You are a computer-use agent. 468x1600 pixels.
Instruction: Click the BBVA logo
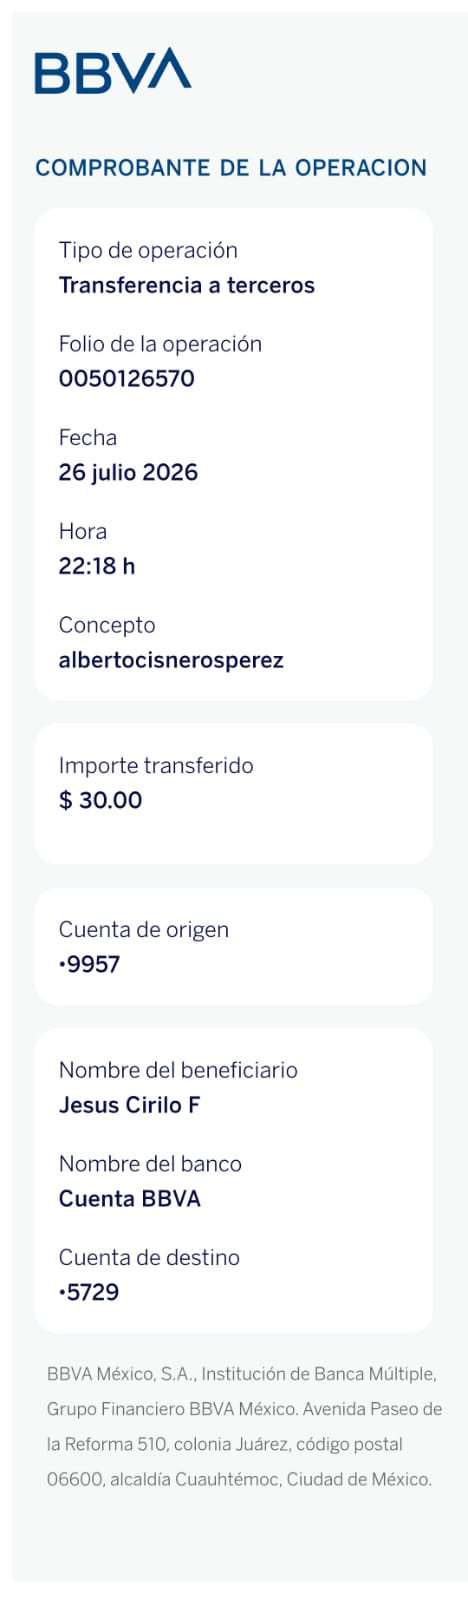113,71
